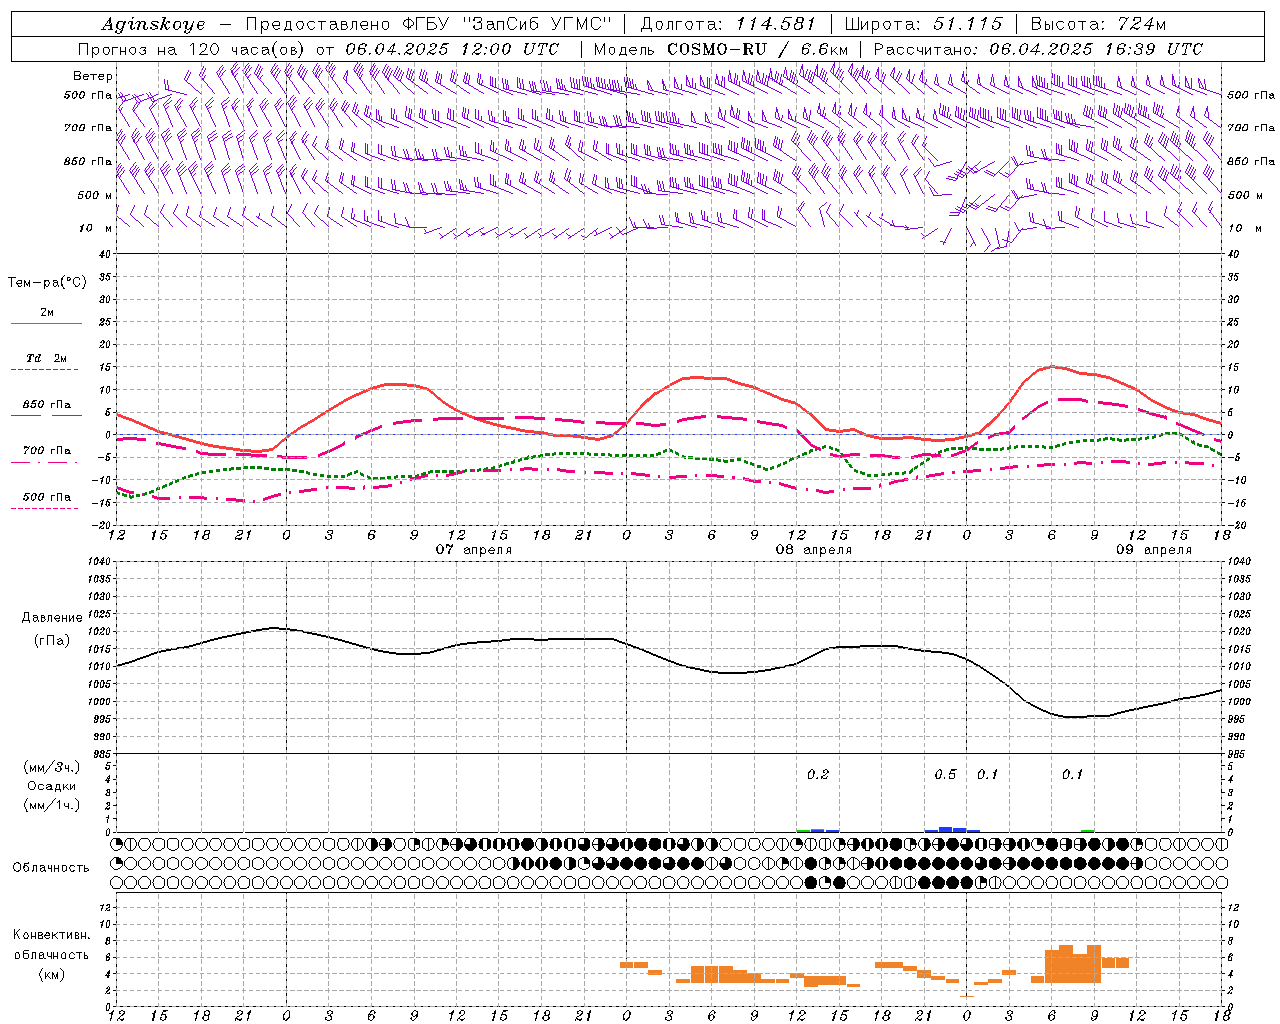
Task: Click the precipitation value 0.2
Action: (818, 774)
